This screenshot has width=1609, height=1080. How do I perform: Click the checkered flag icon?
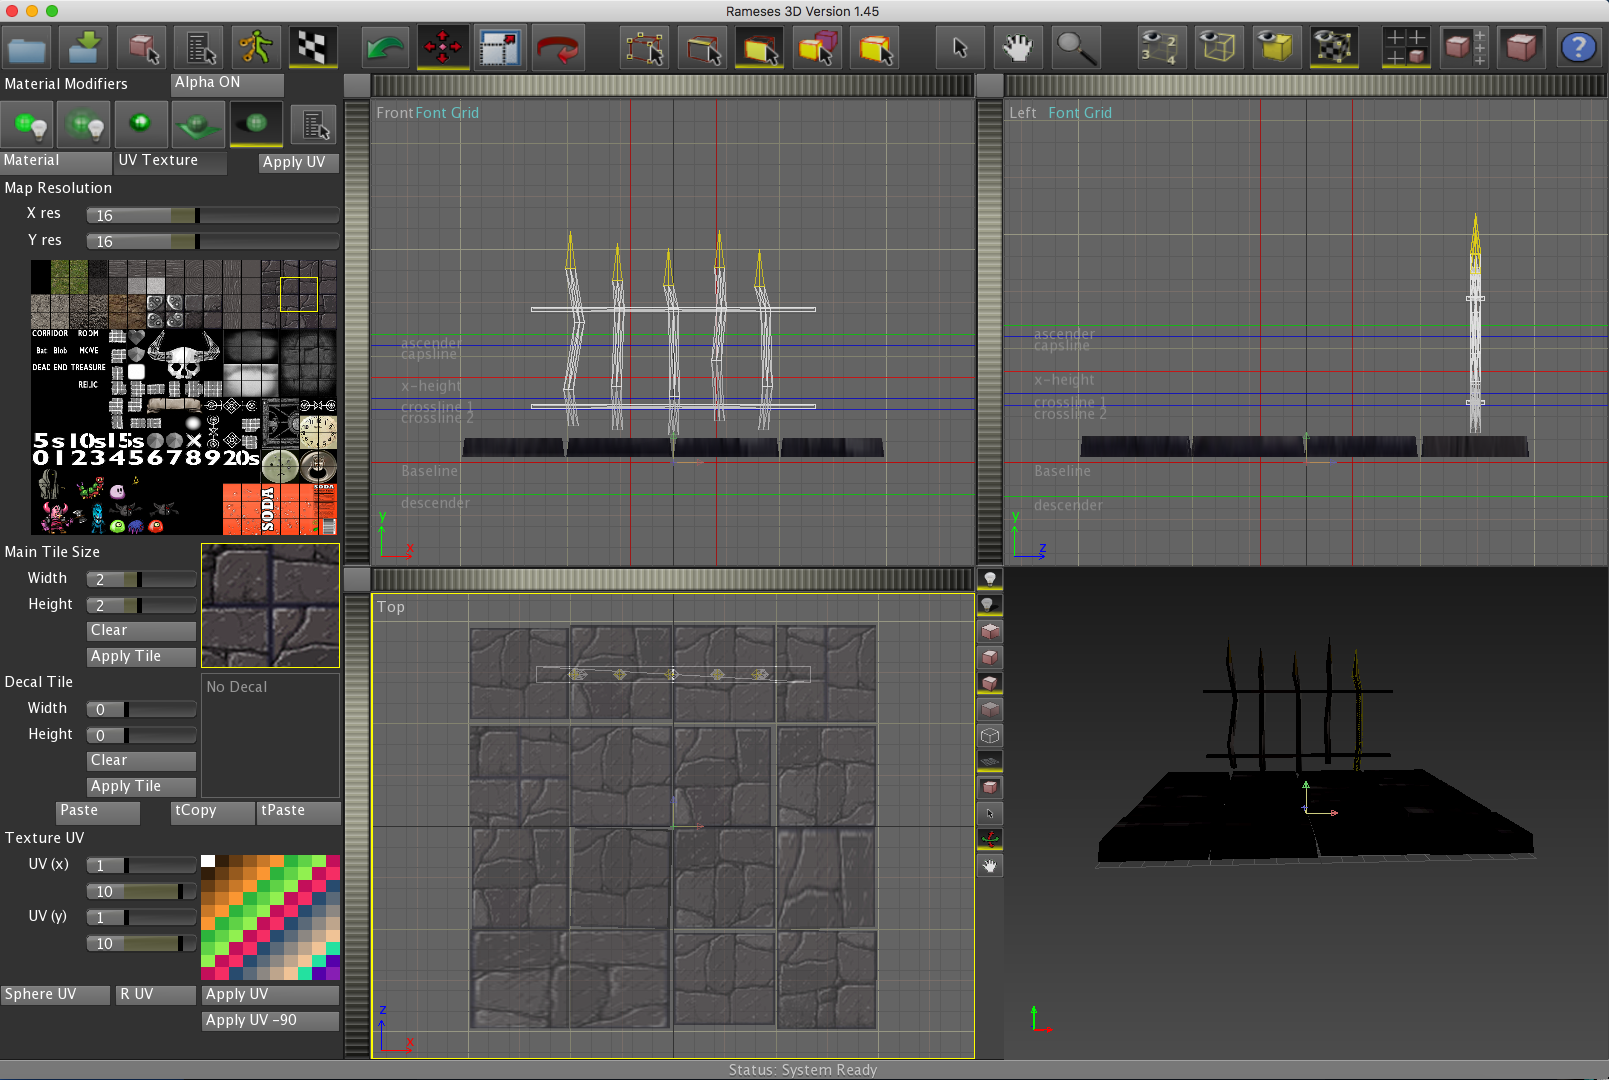point(313,48)
